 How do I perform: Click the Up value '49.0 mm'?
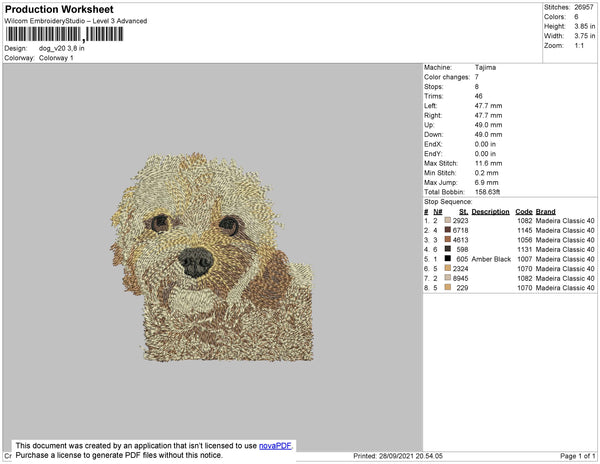[489, 125]
